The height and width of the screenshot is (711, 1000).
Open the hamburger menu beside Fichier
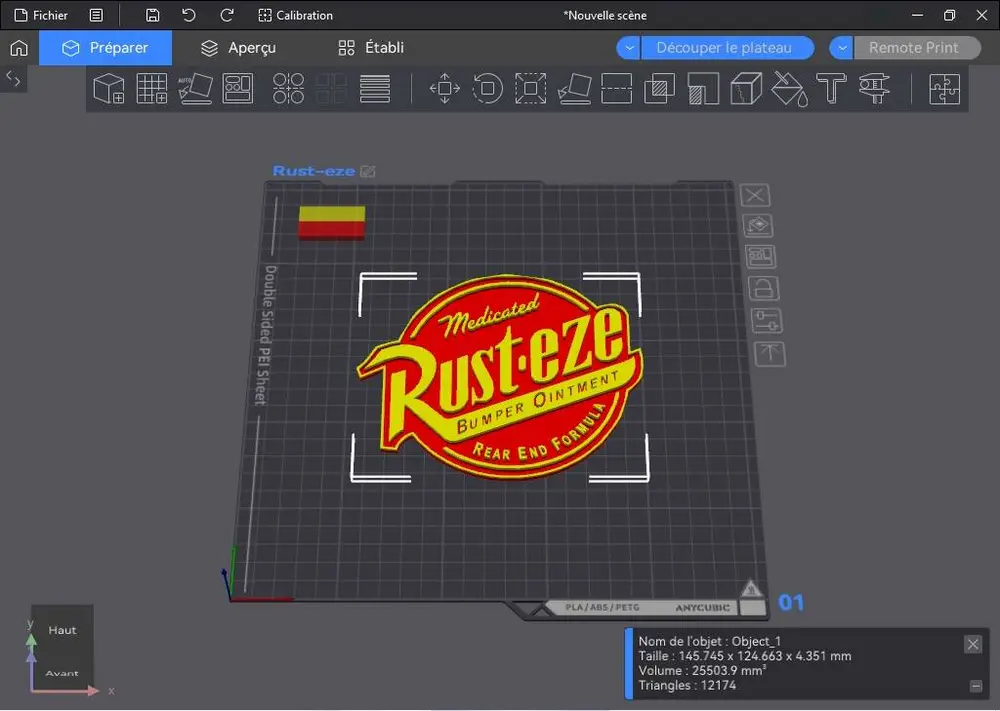(96, 15)
